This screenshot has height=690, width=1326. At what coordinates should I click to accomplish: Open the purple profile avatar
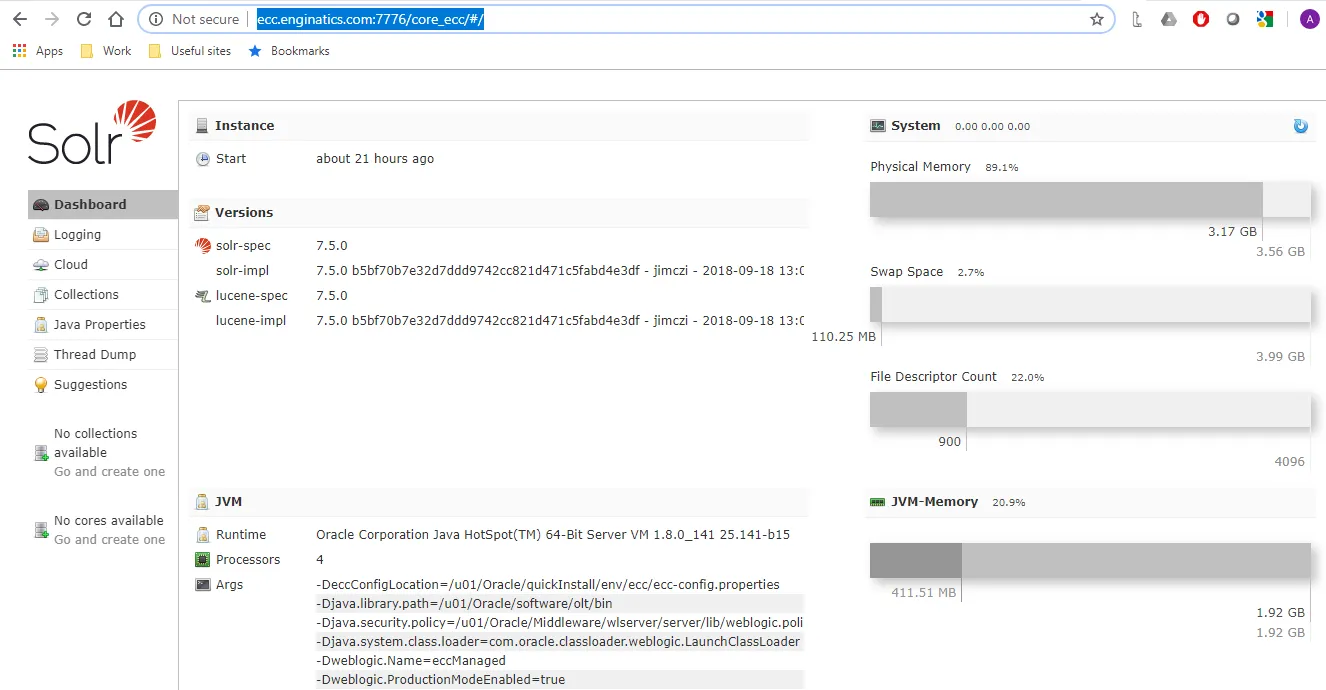coord(1309,19)
